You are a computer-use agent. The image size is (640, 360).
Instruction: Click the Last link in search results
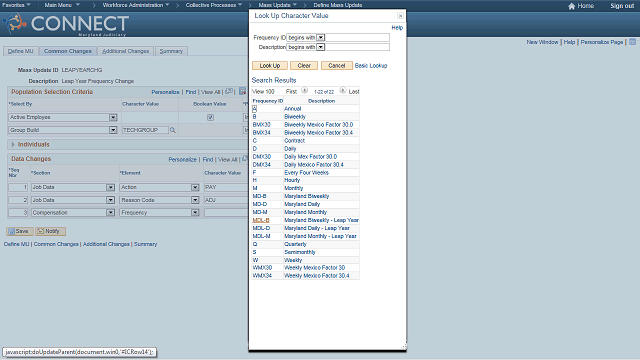354,91
